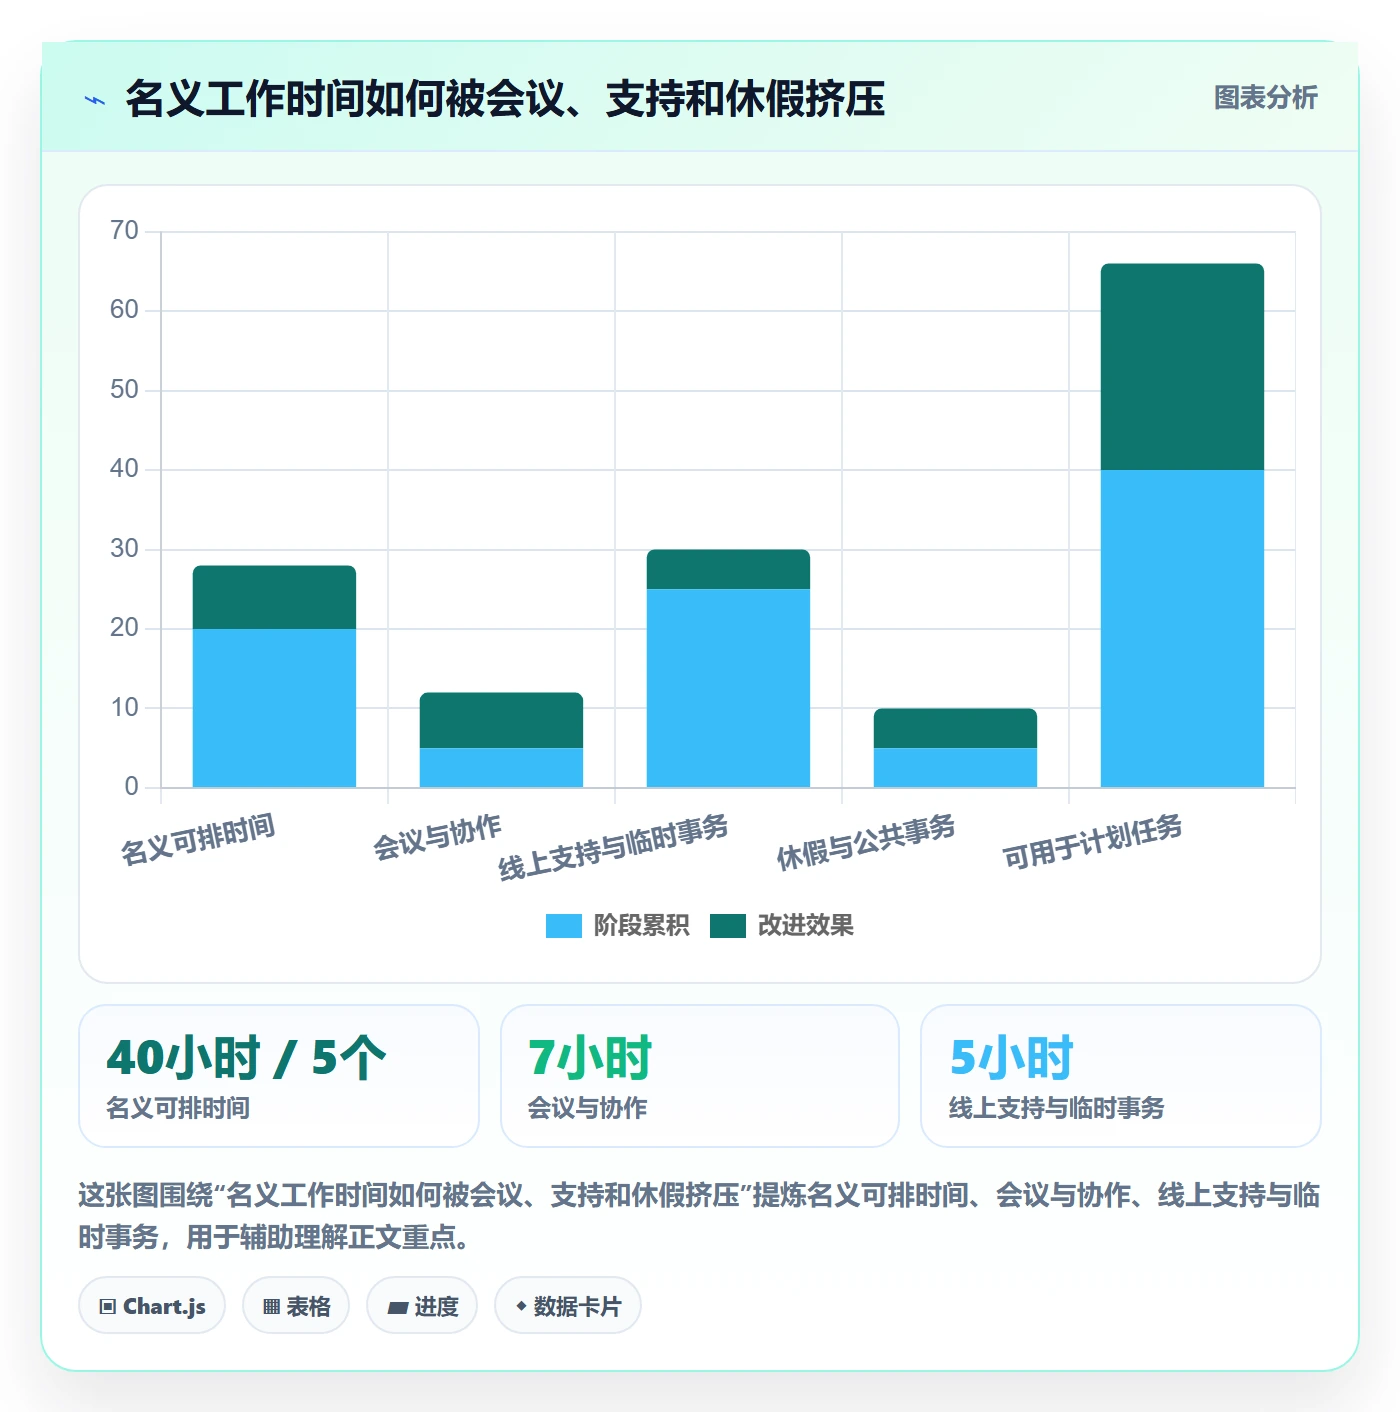Image resolution: width=1400 pixels, height=1412 pixels.
Task: Click the y-axis value 10
Action: (124, 708)
